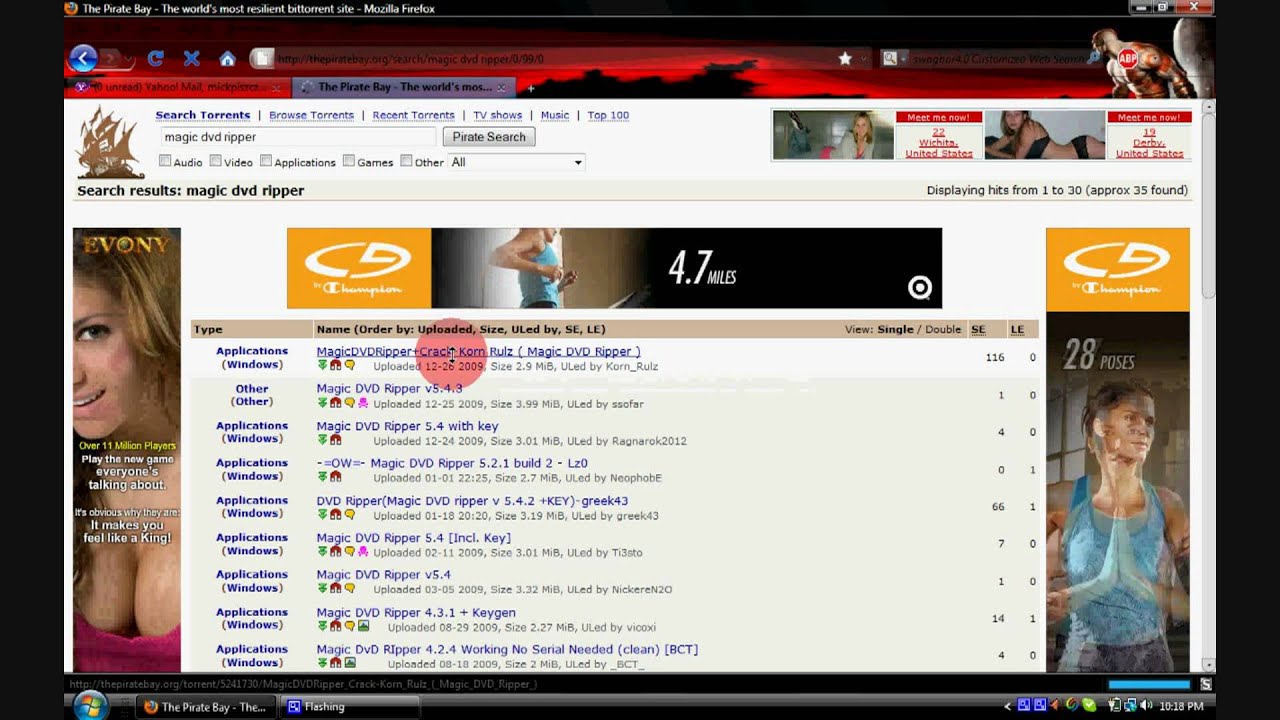Open history dropdown next to forward arrow
This screenshot has width=1280, height=720.
pos(129,59)
